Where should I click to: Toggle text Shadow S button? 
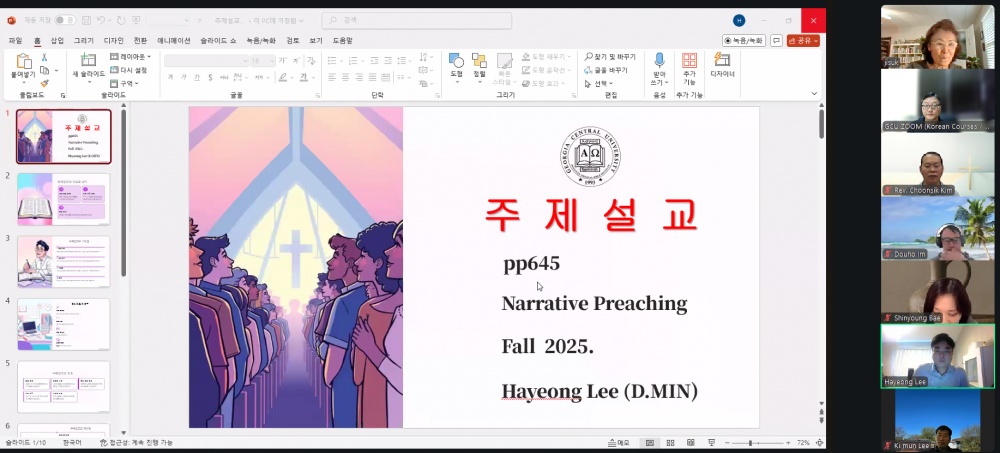coord(210,77)
